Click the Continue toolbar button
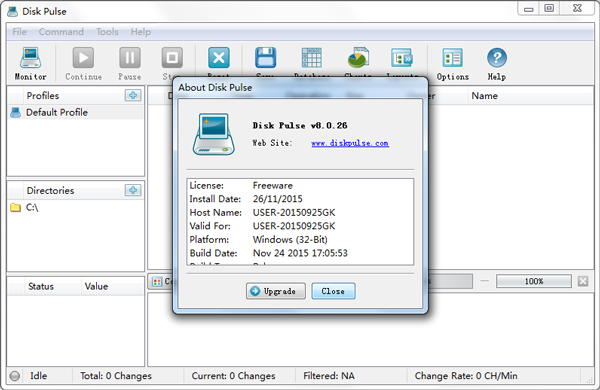Screen dimensions: 600x390 click(x=83, y=64)
